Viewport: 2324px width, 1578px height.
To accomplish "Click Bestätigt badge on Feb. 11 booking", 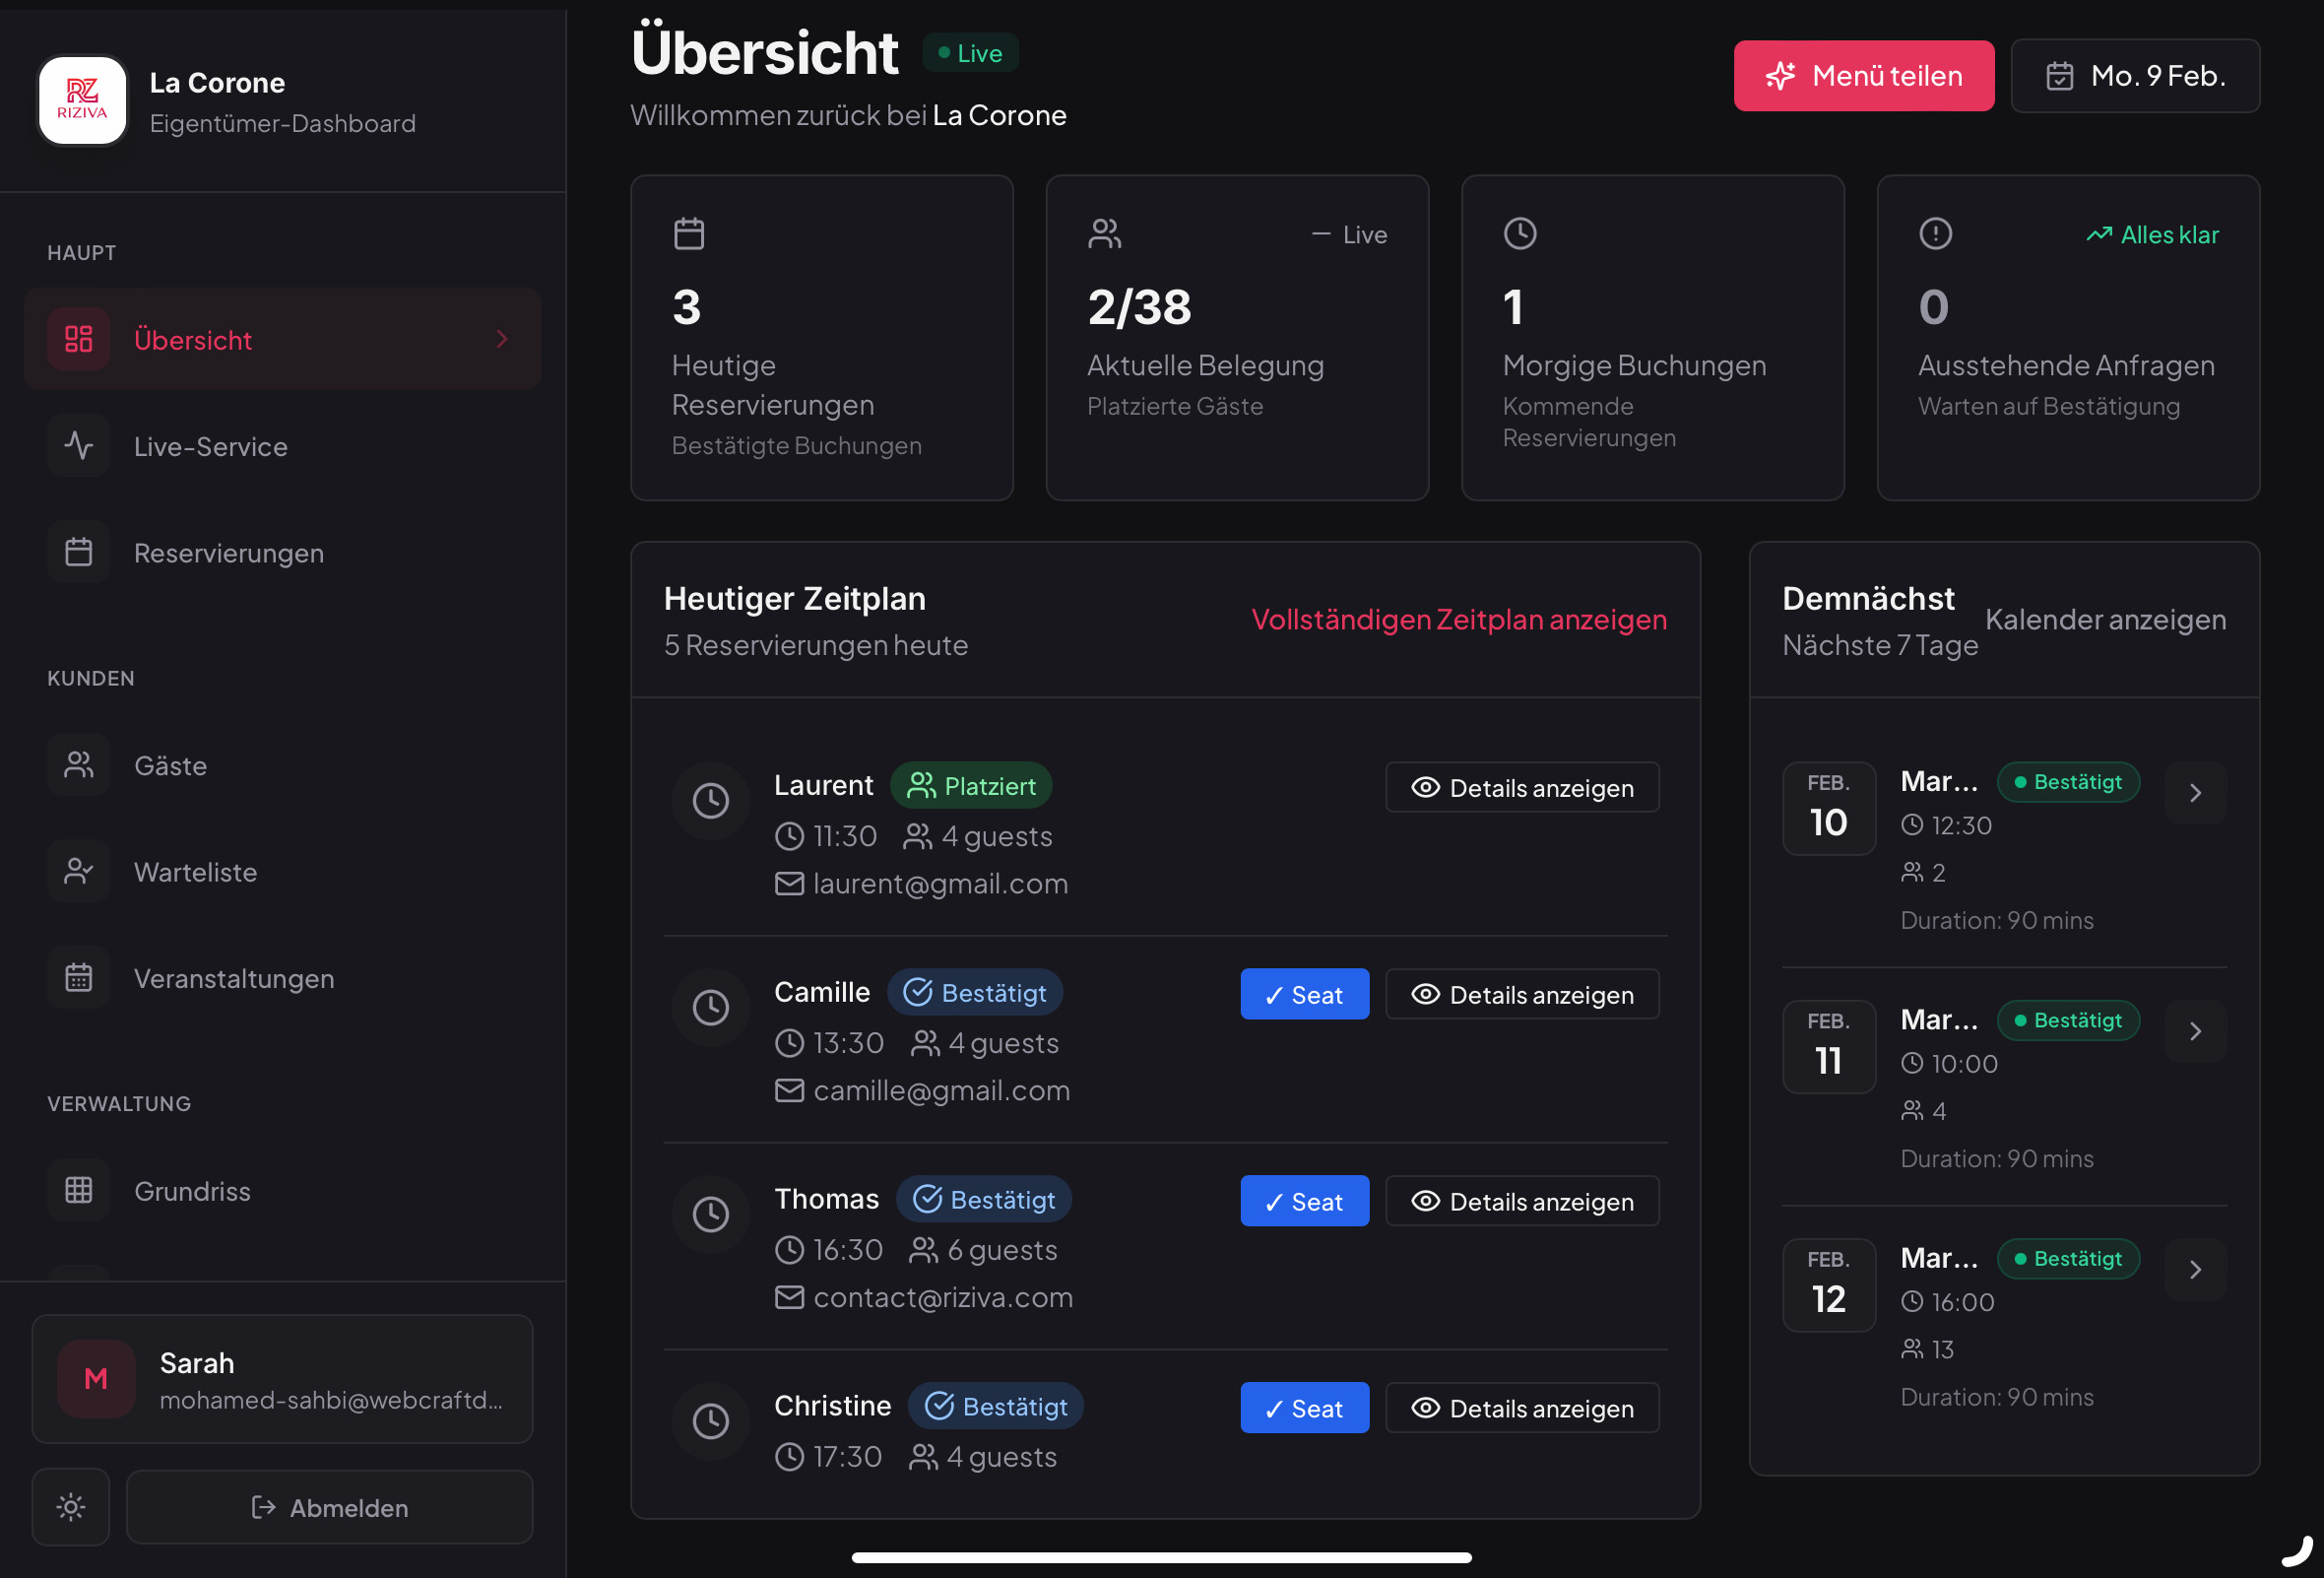I will pyautogui.click(x=2068, y=1020).
